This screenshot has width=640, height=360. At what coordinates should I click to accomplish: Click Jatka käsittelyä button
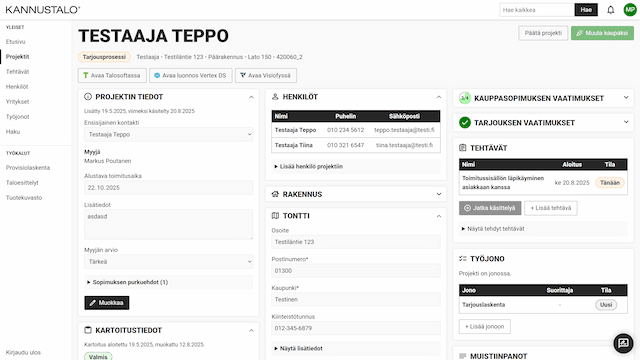tap(490, 208)
